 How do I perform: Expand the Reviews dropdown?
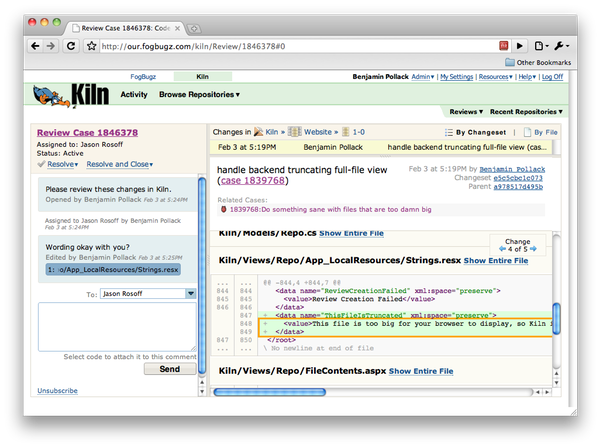(466, 112)
